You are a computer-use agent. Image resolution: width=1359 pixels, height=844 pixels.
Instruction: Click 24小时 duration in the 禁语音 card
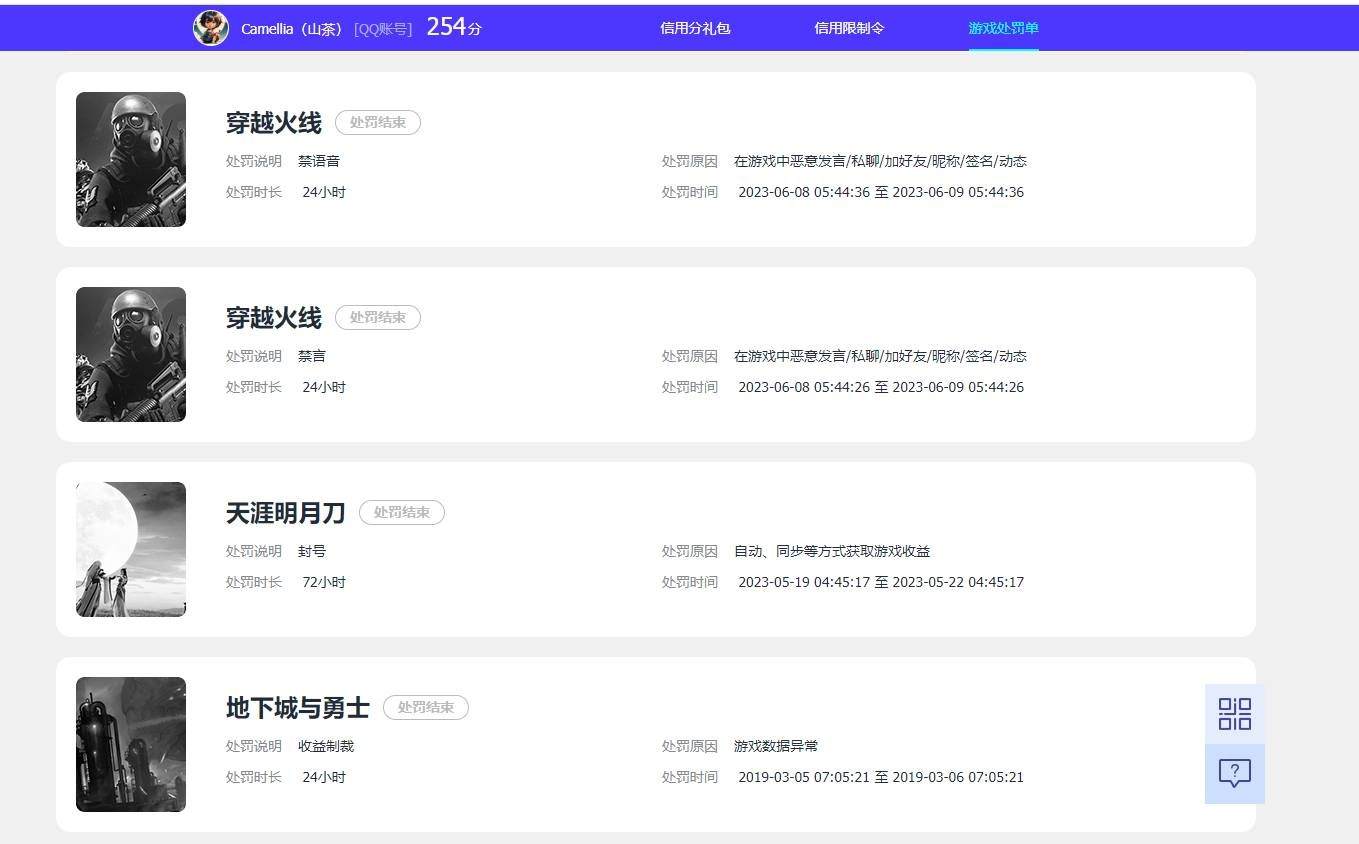324,192
